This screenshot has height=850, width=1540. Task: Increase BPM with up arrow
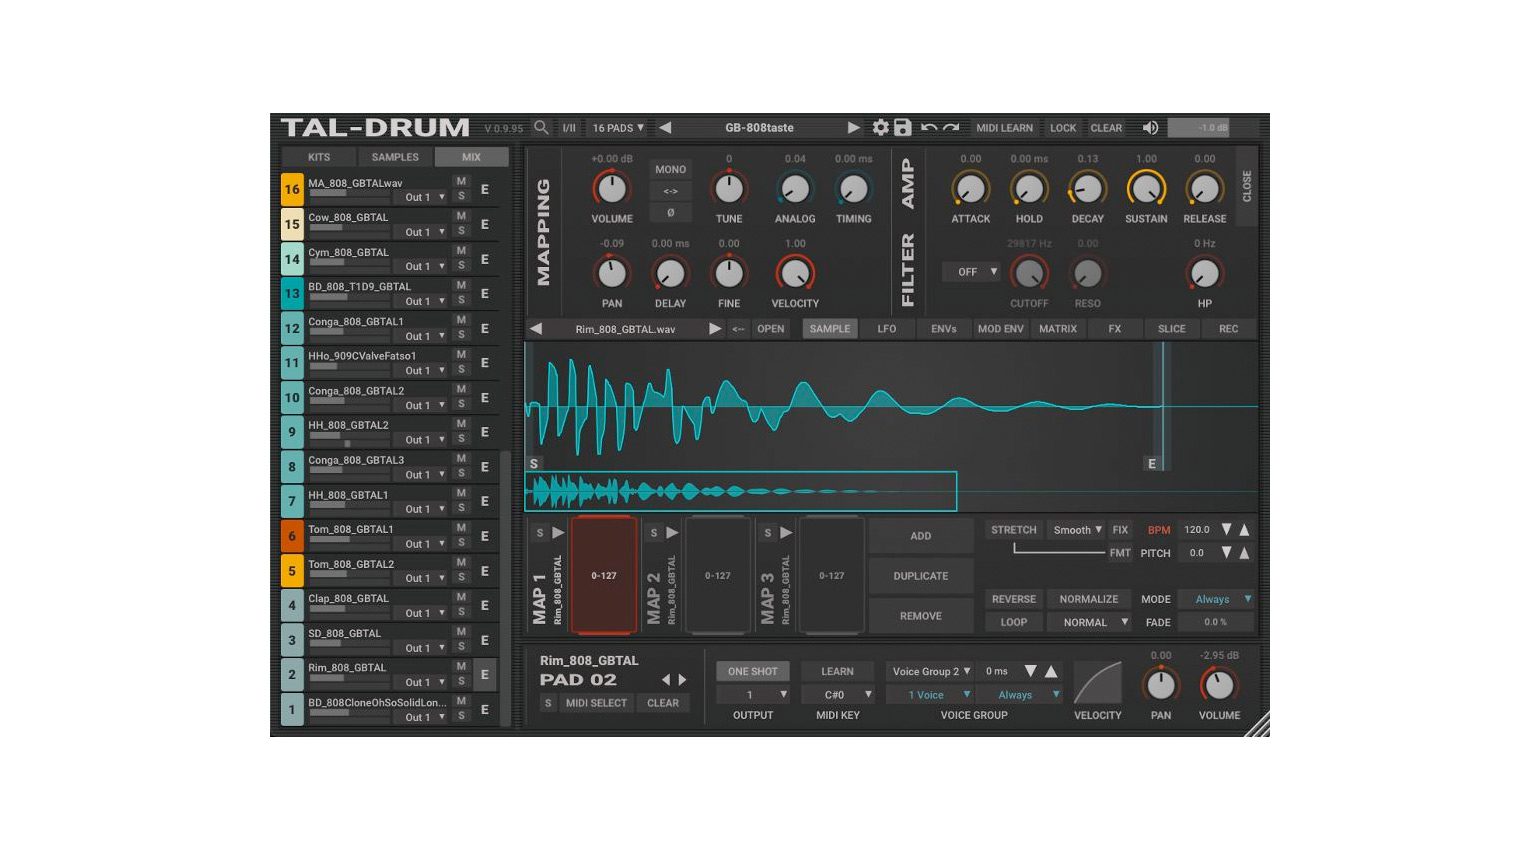[1244, 529]
